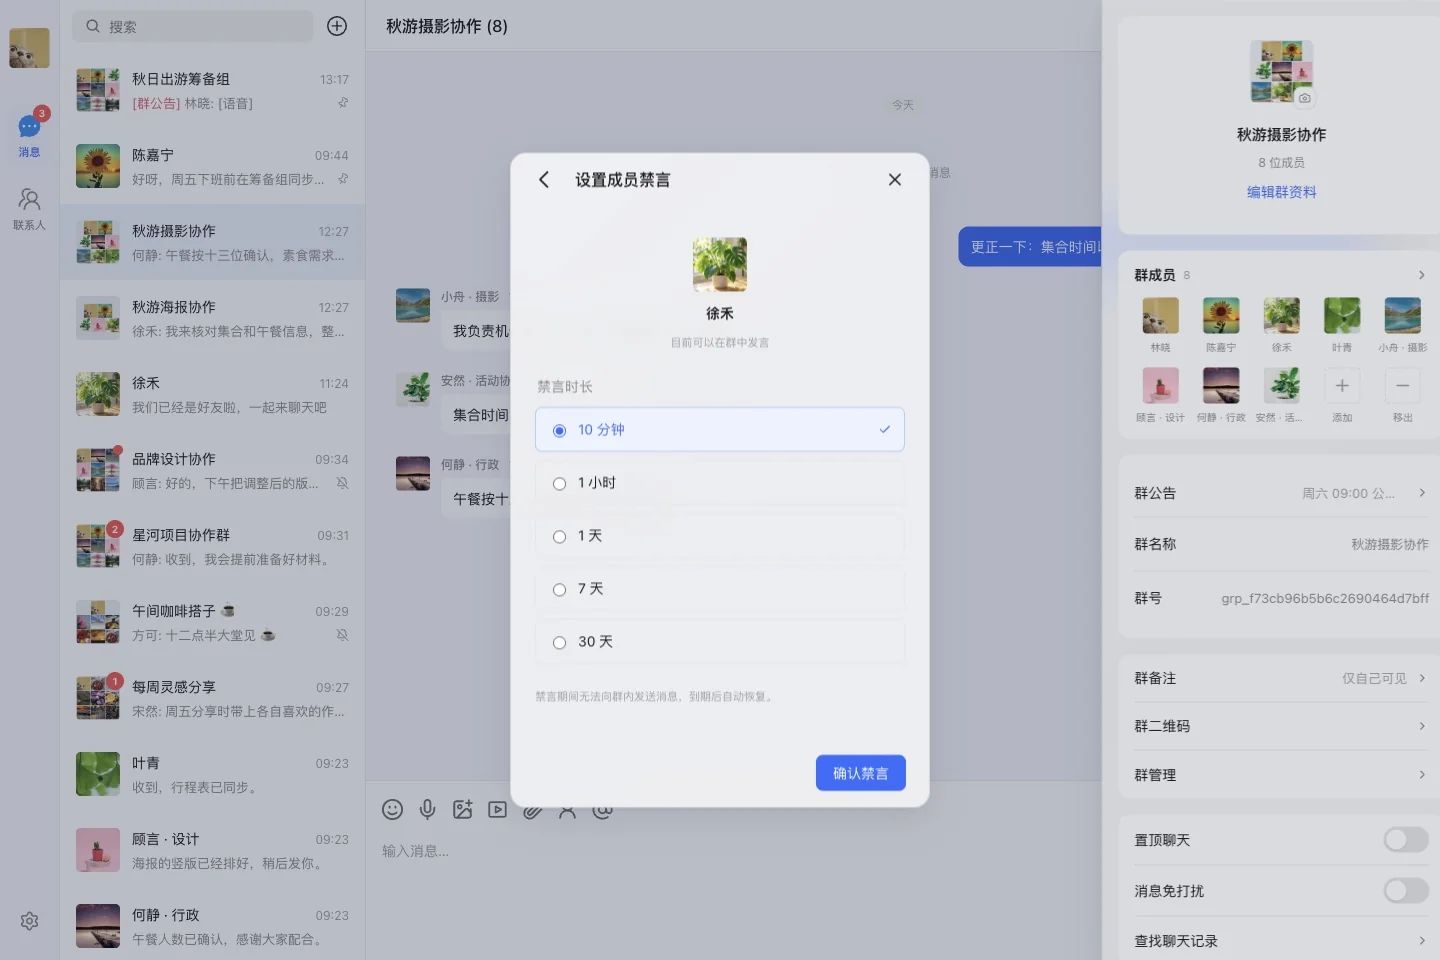Click the 移出 remove member minus icon
1440x960 pixels.
click(x=1403, y=386)
